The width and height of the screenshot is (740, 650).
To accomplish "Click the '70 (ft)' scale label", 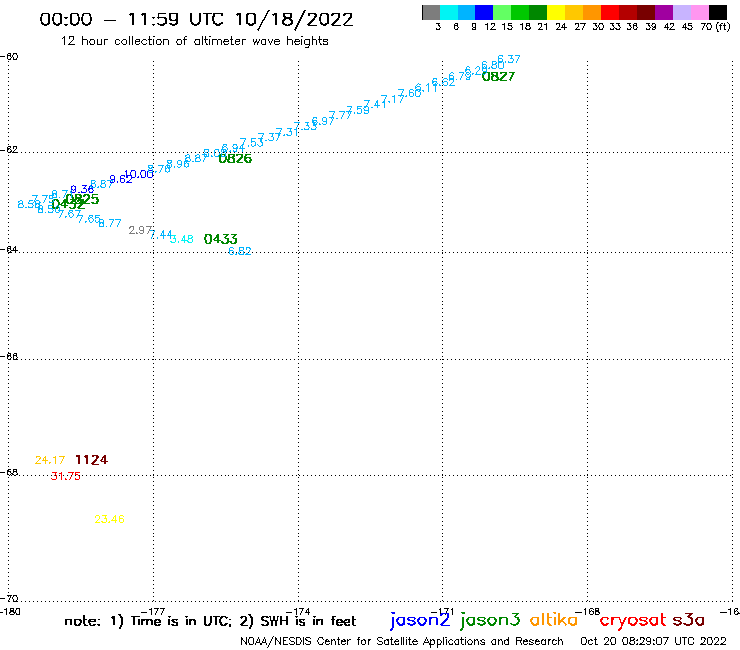I will pyautogui.click(x=715, y=27).
